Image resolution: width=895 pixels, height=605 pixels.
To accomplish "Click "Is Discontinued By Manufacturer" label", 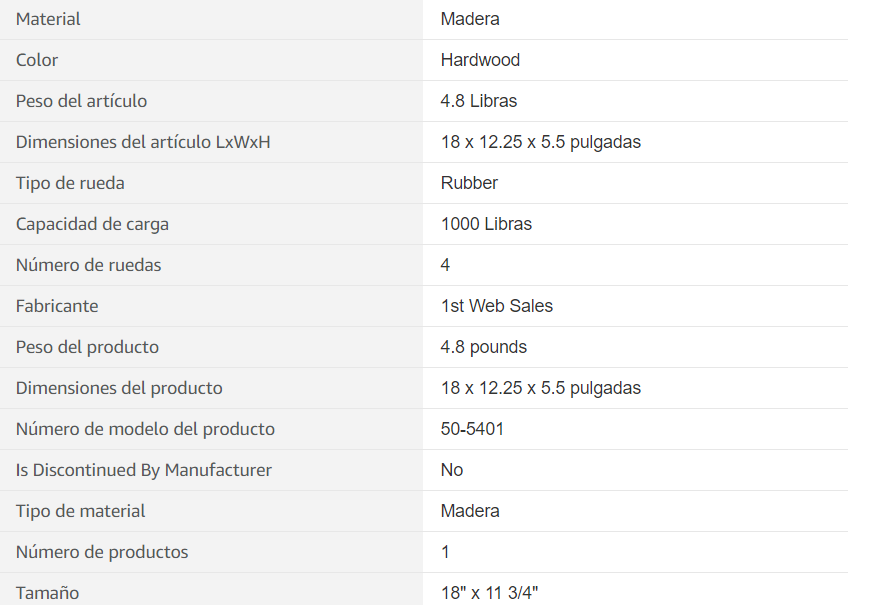I will (x=143, y=470).
